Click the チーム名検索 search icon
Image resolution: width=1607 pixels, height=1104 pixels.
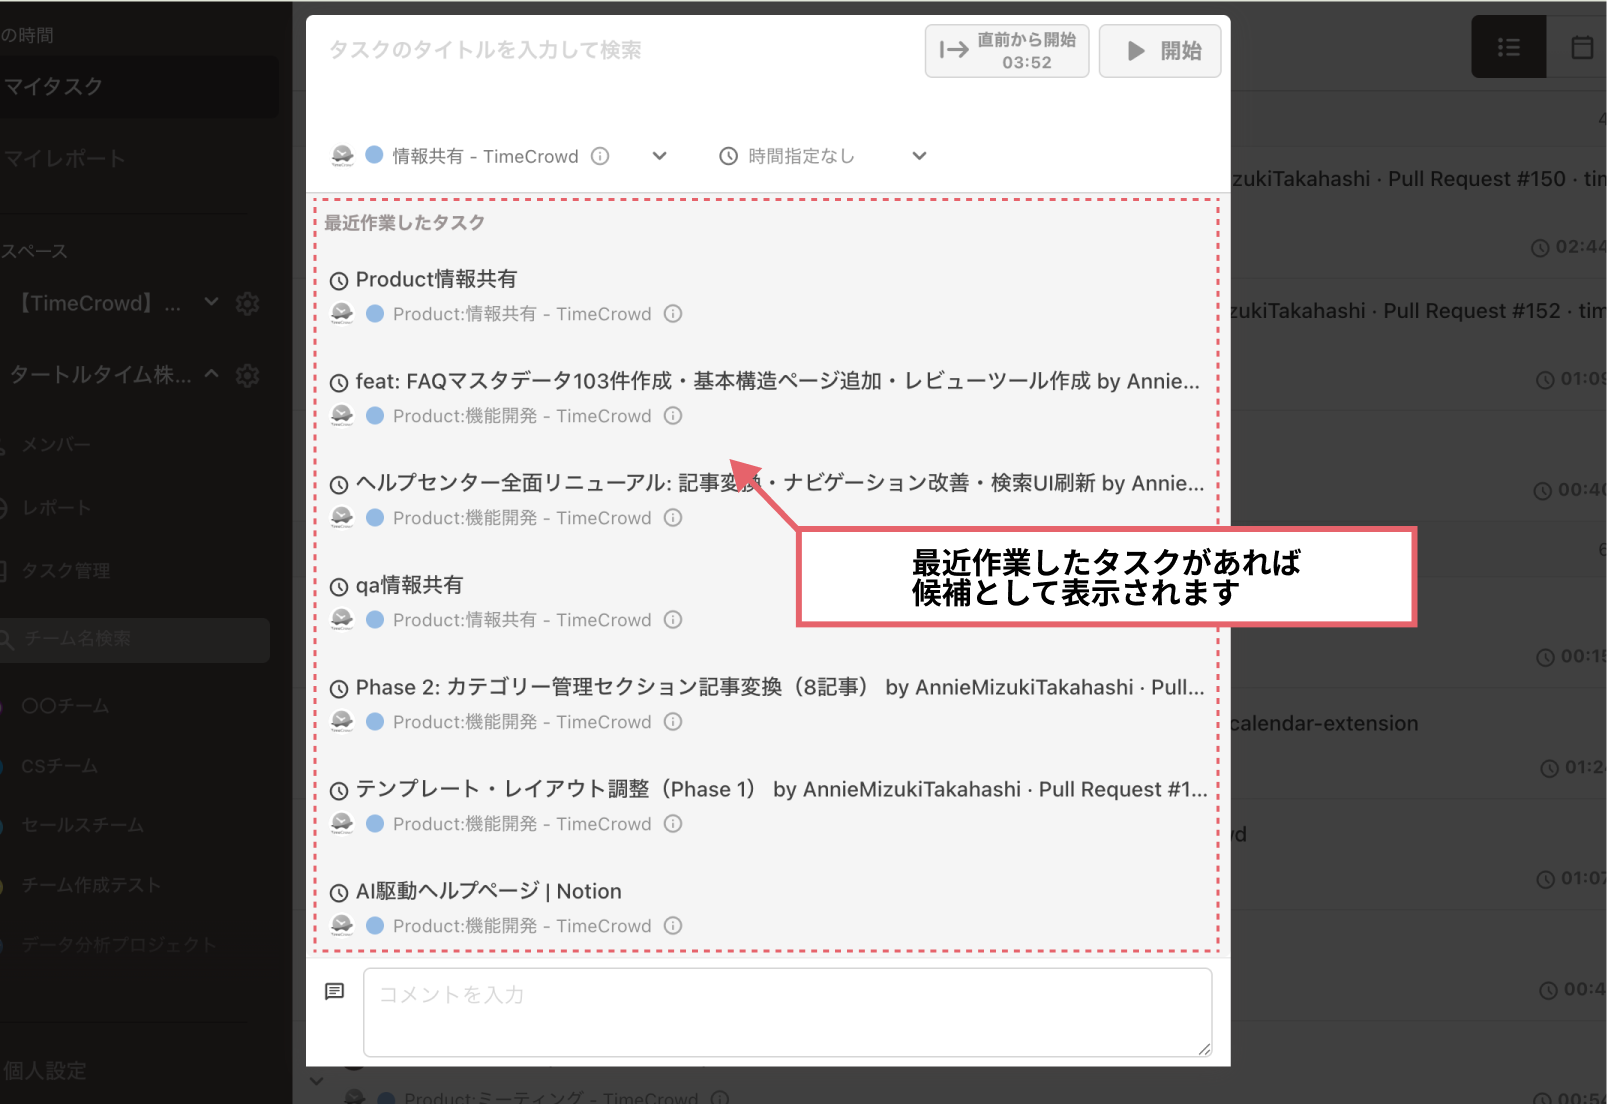tap(7, 640)
